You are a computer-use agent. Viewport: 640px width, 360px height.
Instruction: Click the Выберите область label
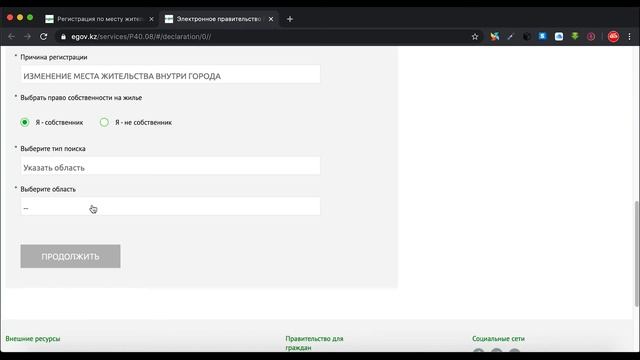coord(48,189)
